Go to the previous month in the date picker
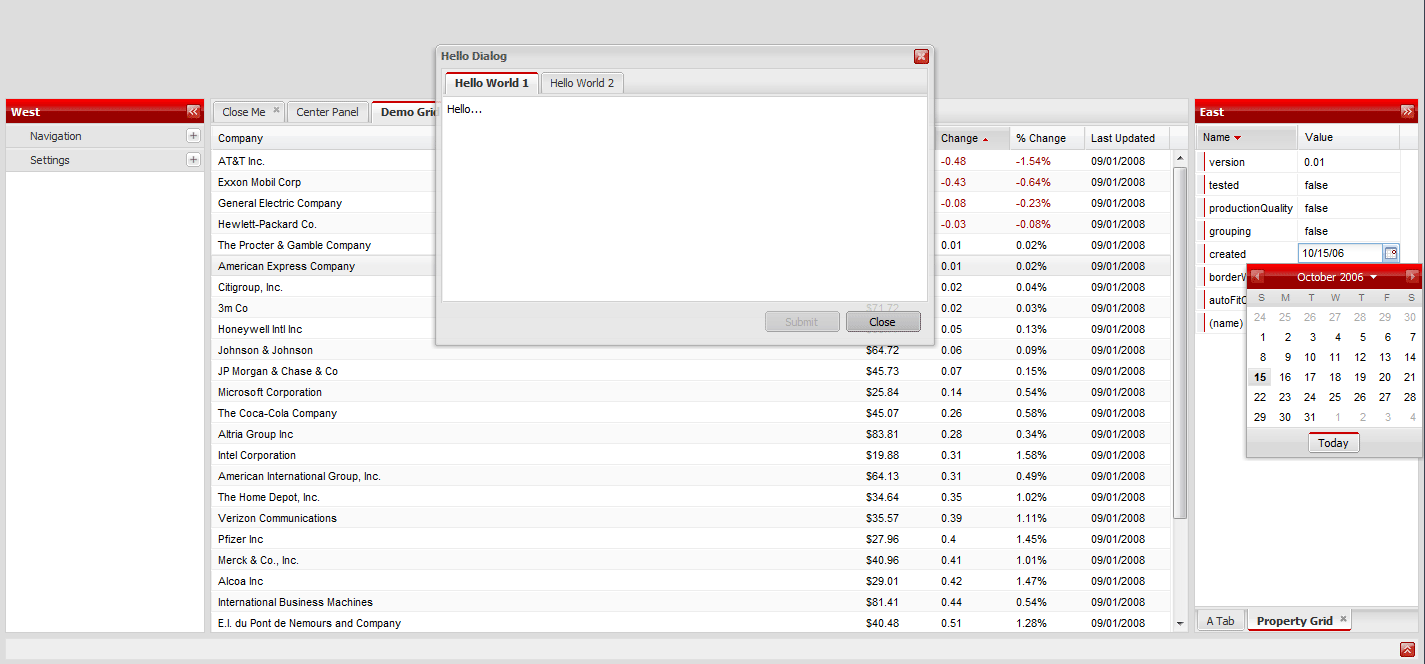This screenshot has width=1425, height=664. coord(1258,277)
